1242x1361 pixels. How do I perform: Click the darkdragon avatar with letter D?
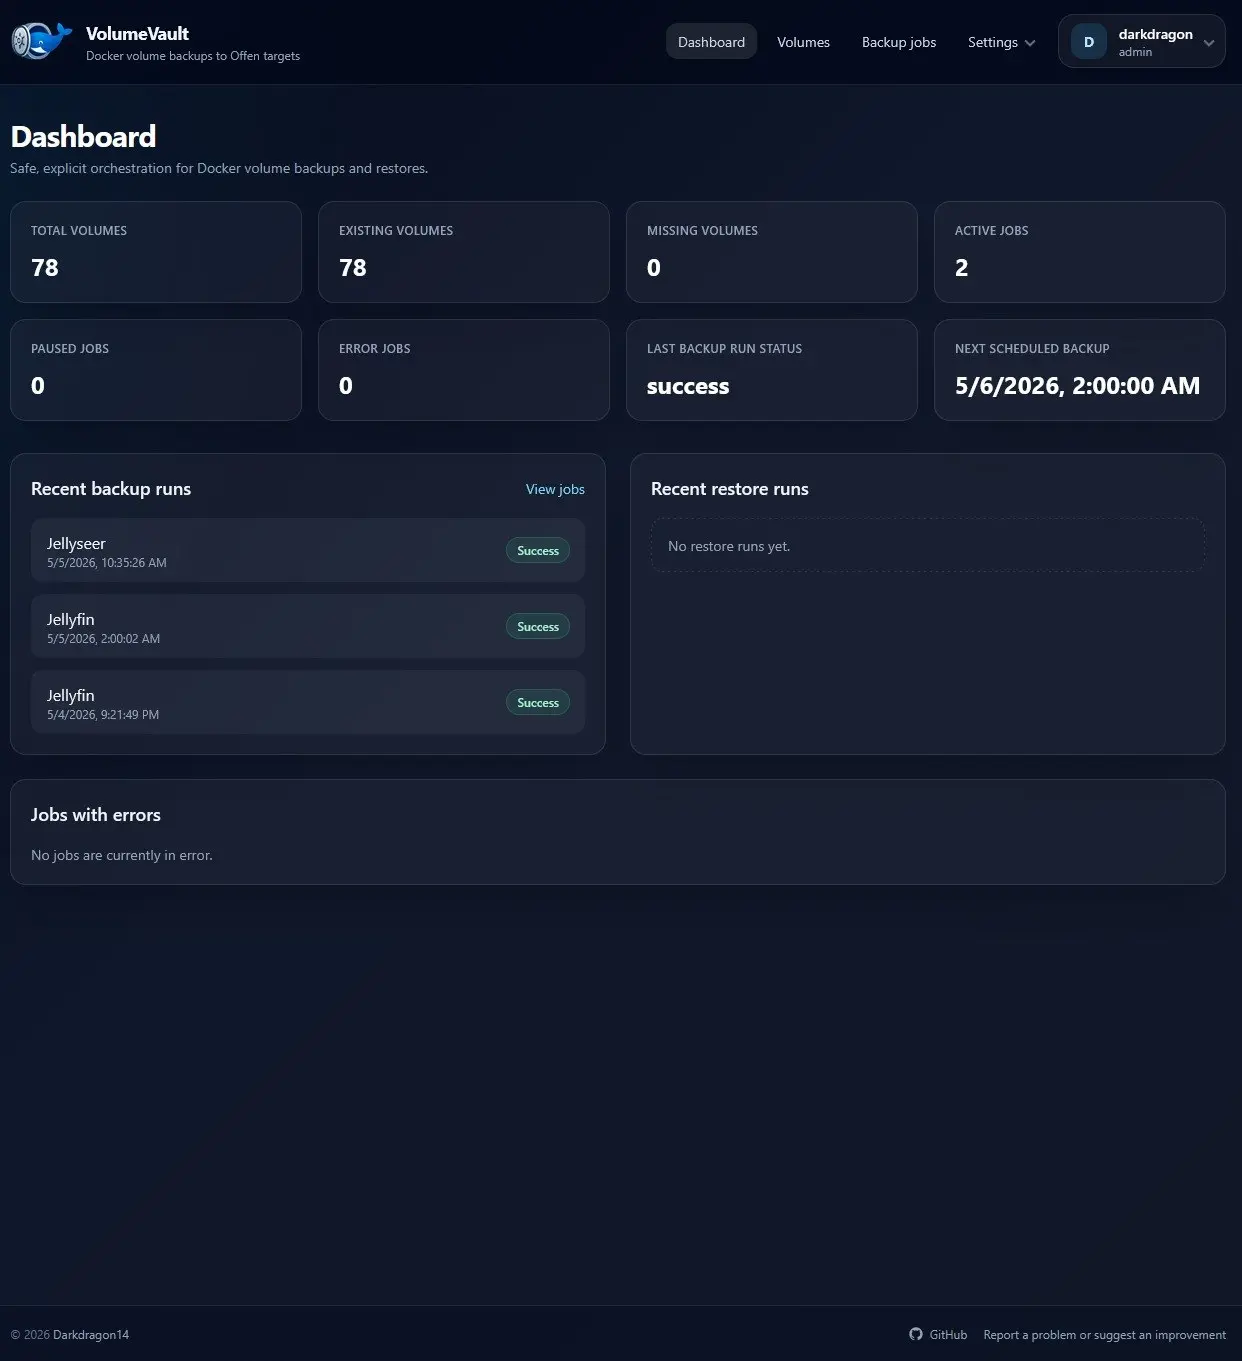tap(1089, 42)
